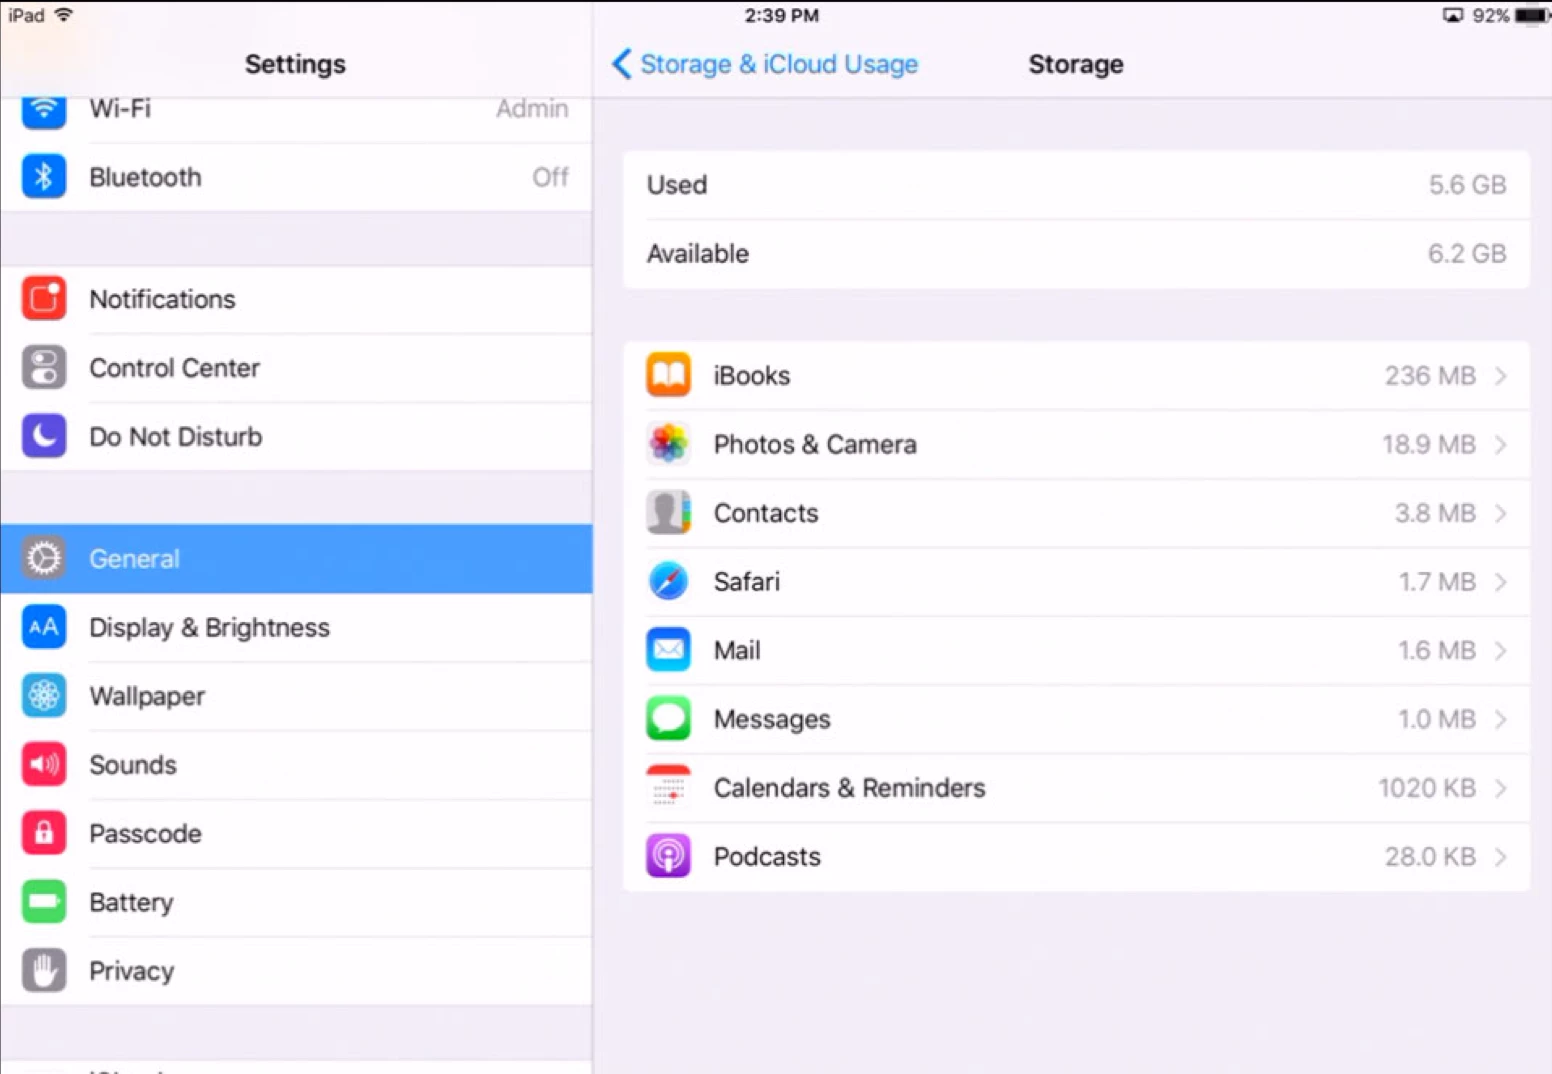This screenshot has height=1074, width=1552.
Task: Expand Photos & Camera row chevron
Action: click(x=1500, y=445)
